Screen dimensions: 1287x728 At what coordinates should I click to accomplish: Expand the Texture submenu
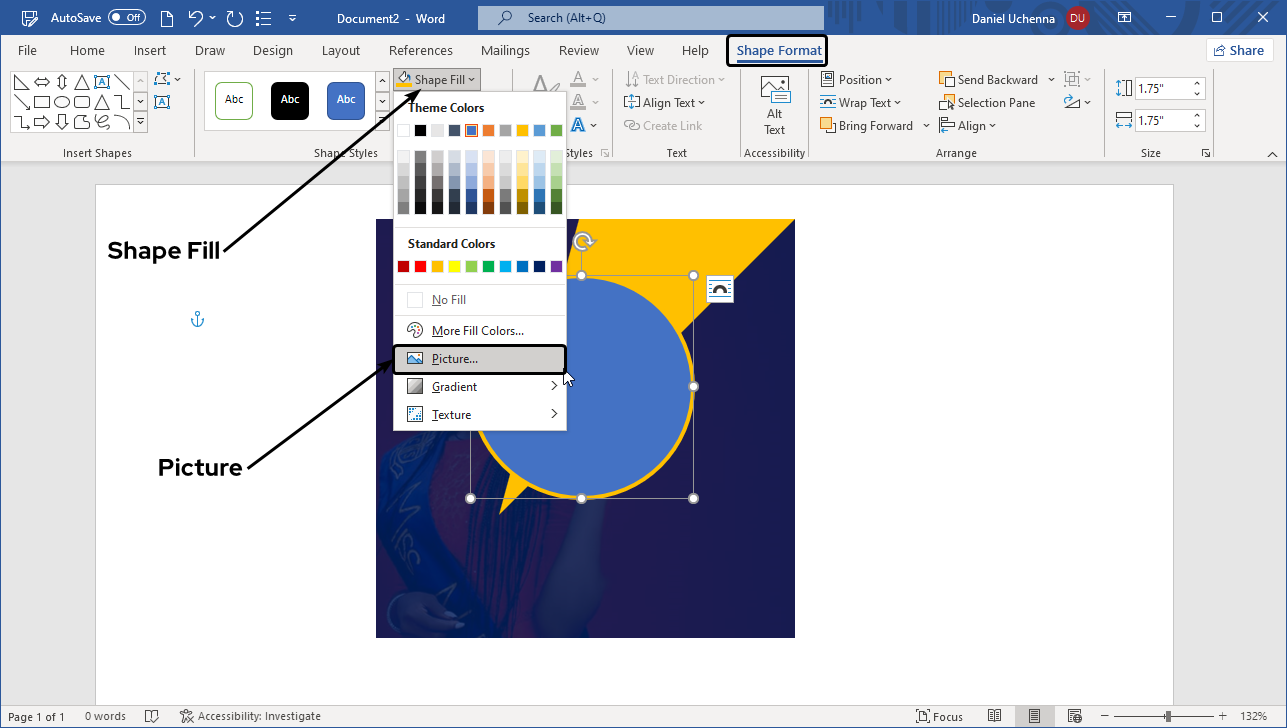480,415
